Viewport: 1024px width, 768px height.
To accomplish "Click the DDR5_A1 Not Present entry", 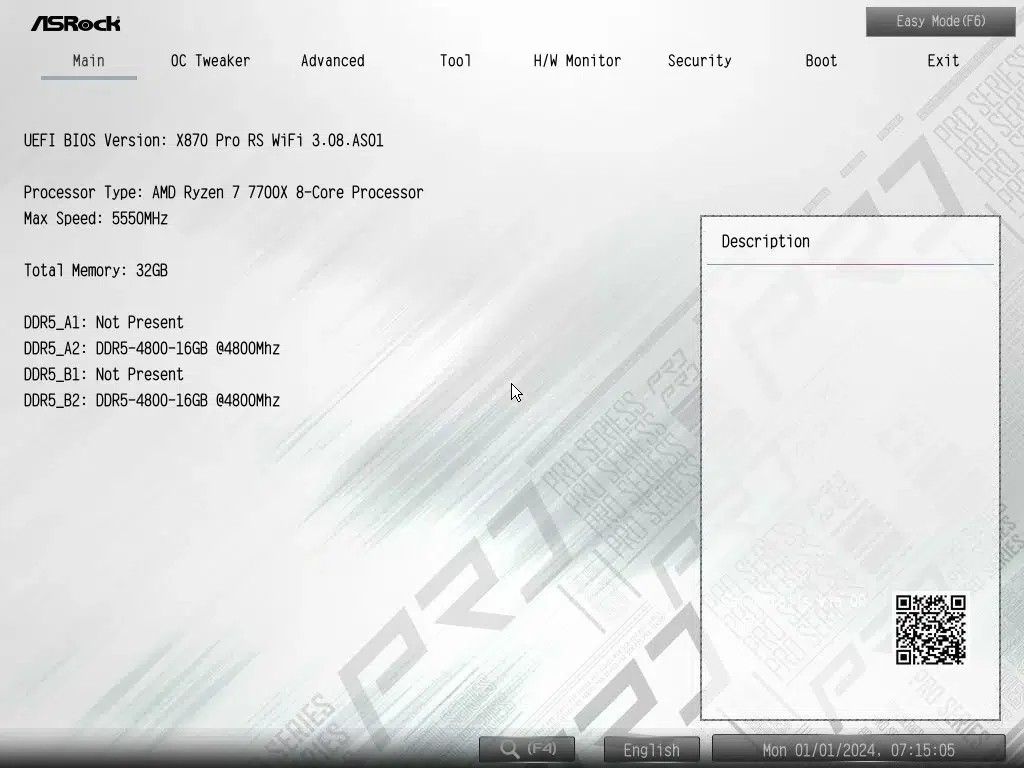I will click(103, 322).
